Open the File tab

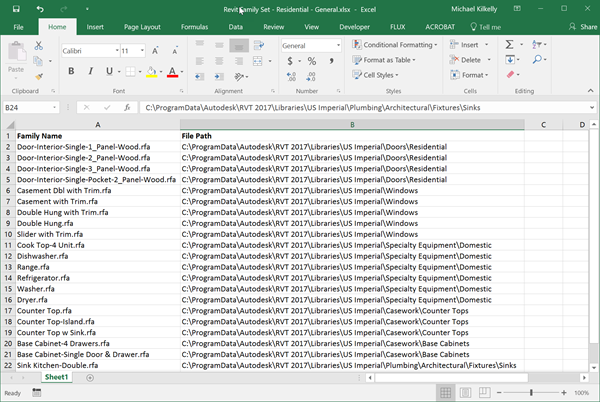click(x=18, y=27)
